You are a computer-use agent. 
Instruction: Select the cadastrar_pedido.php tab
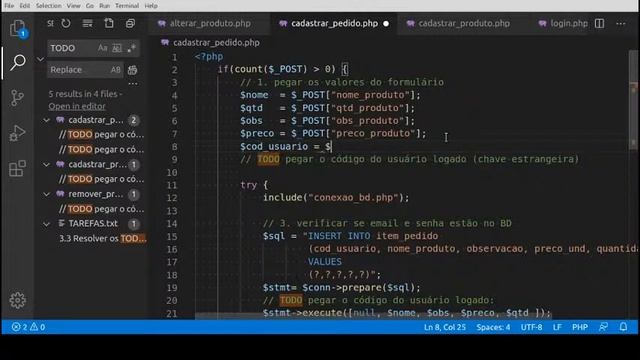click(x=334, y=24)
